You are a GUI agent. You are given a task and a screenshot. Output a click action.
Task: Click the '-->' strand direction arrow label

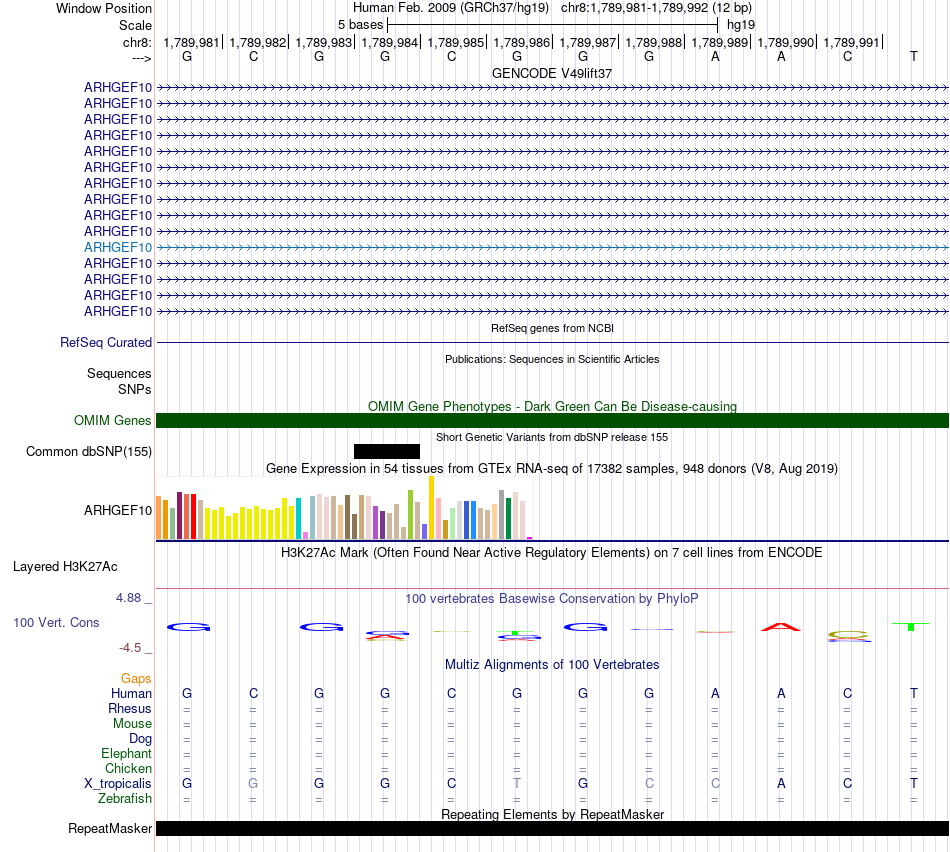click(x=141, y=59)
